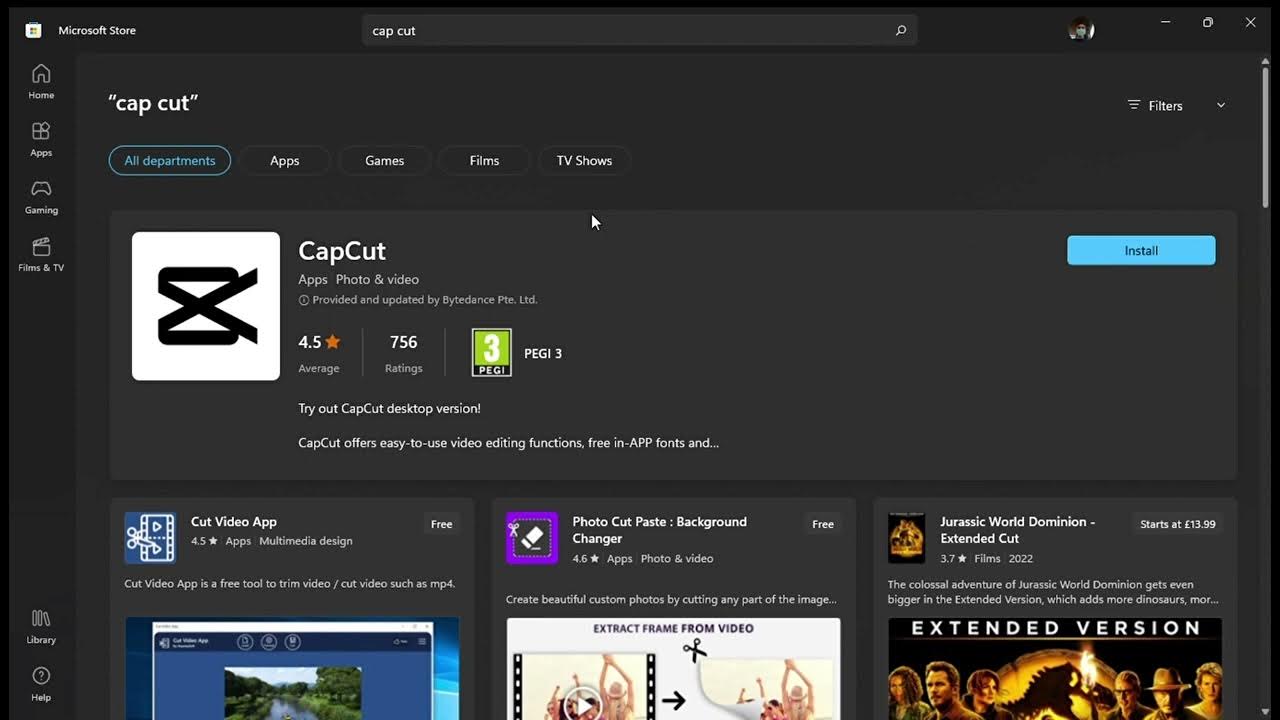Click the Photo Cut Paste app icon
Image resolution: width=1280 pixels, height=720 pixels.
click(x=532, y=538)
